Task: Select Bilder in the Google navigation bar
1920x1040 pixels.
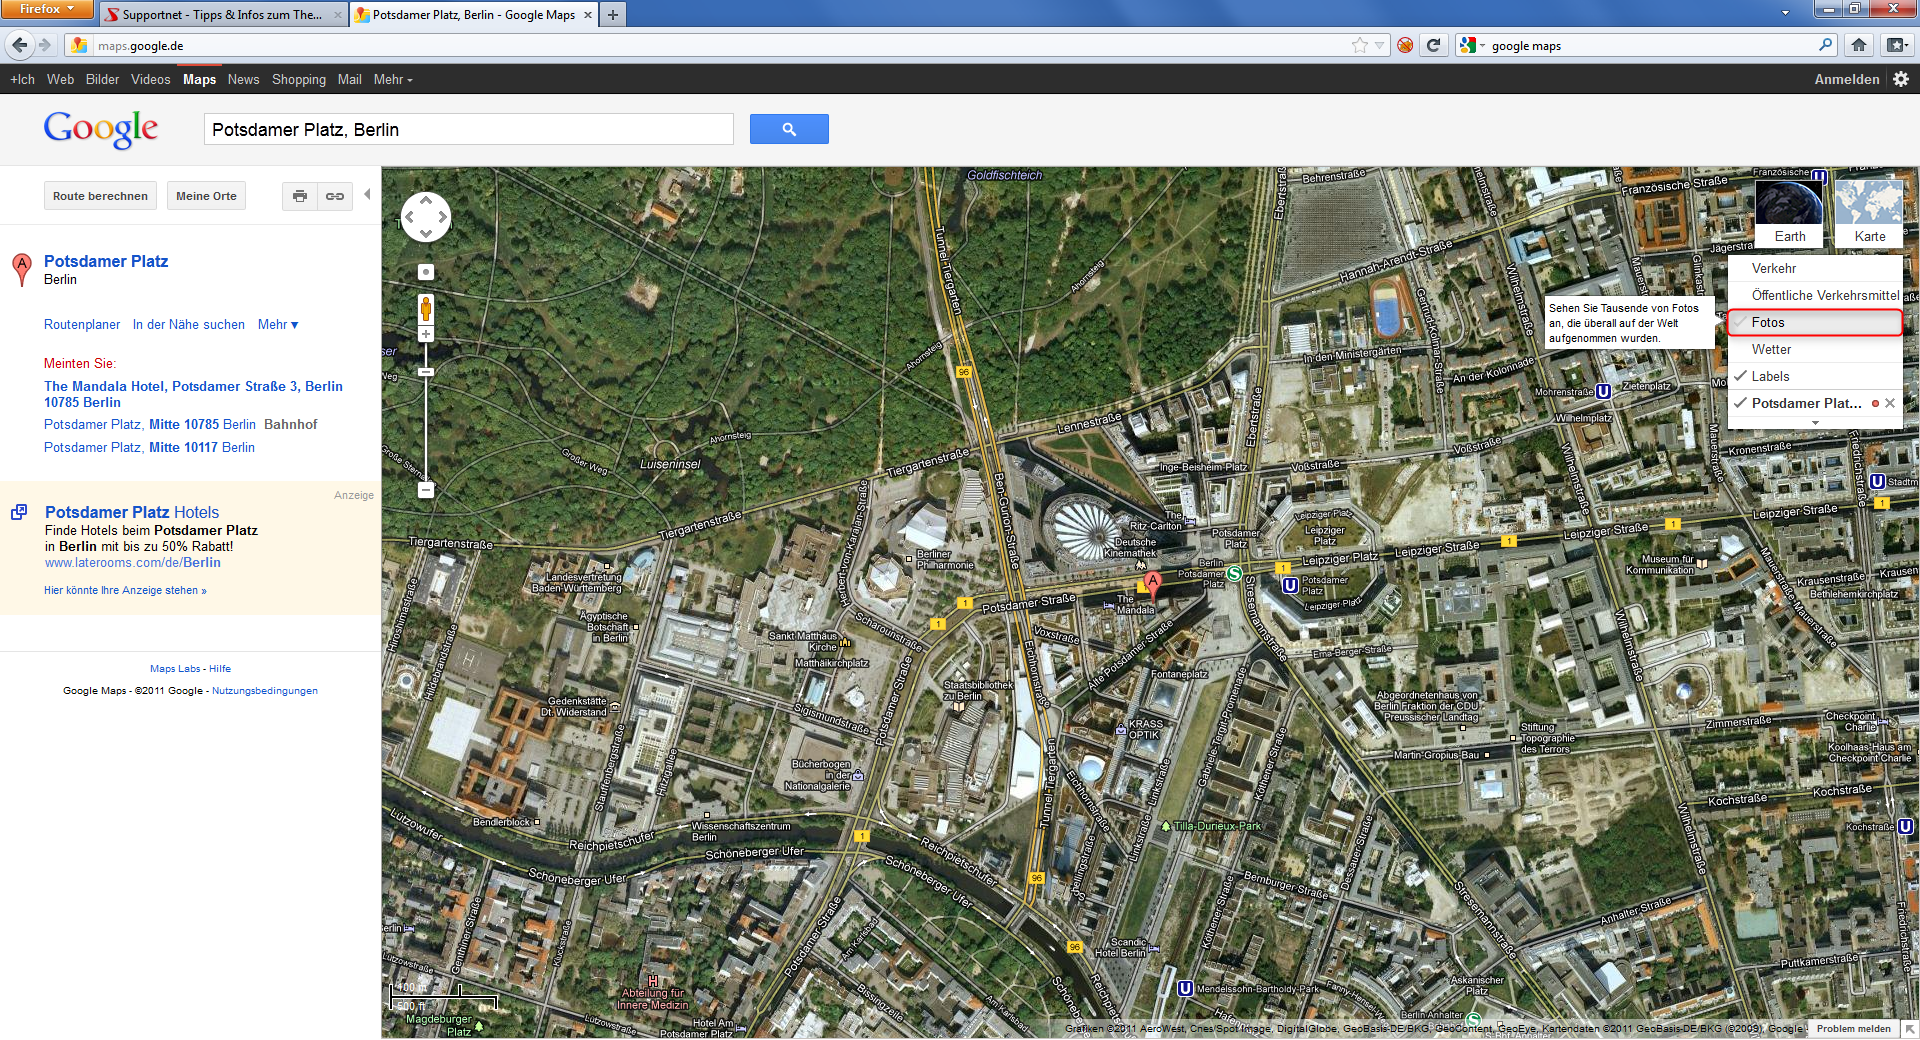Action: (x=102, y=79)
